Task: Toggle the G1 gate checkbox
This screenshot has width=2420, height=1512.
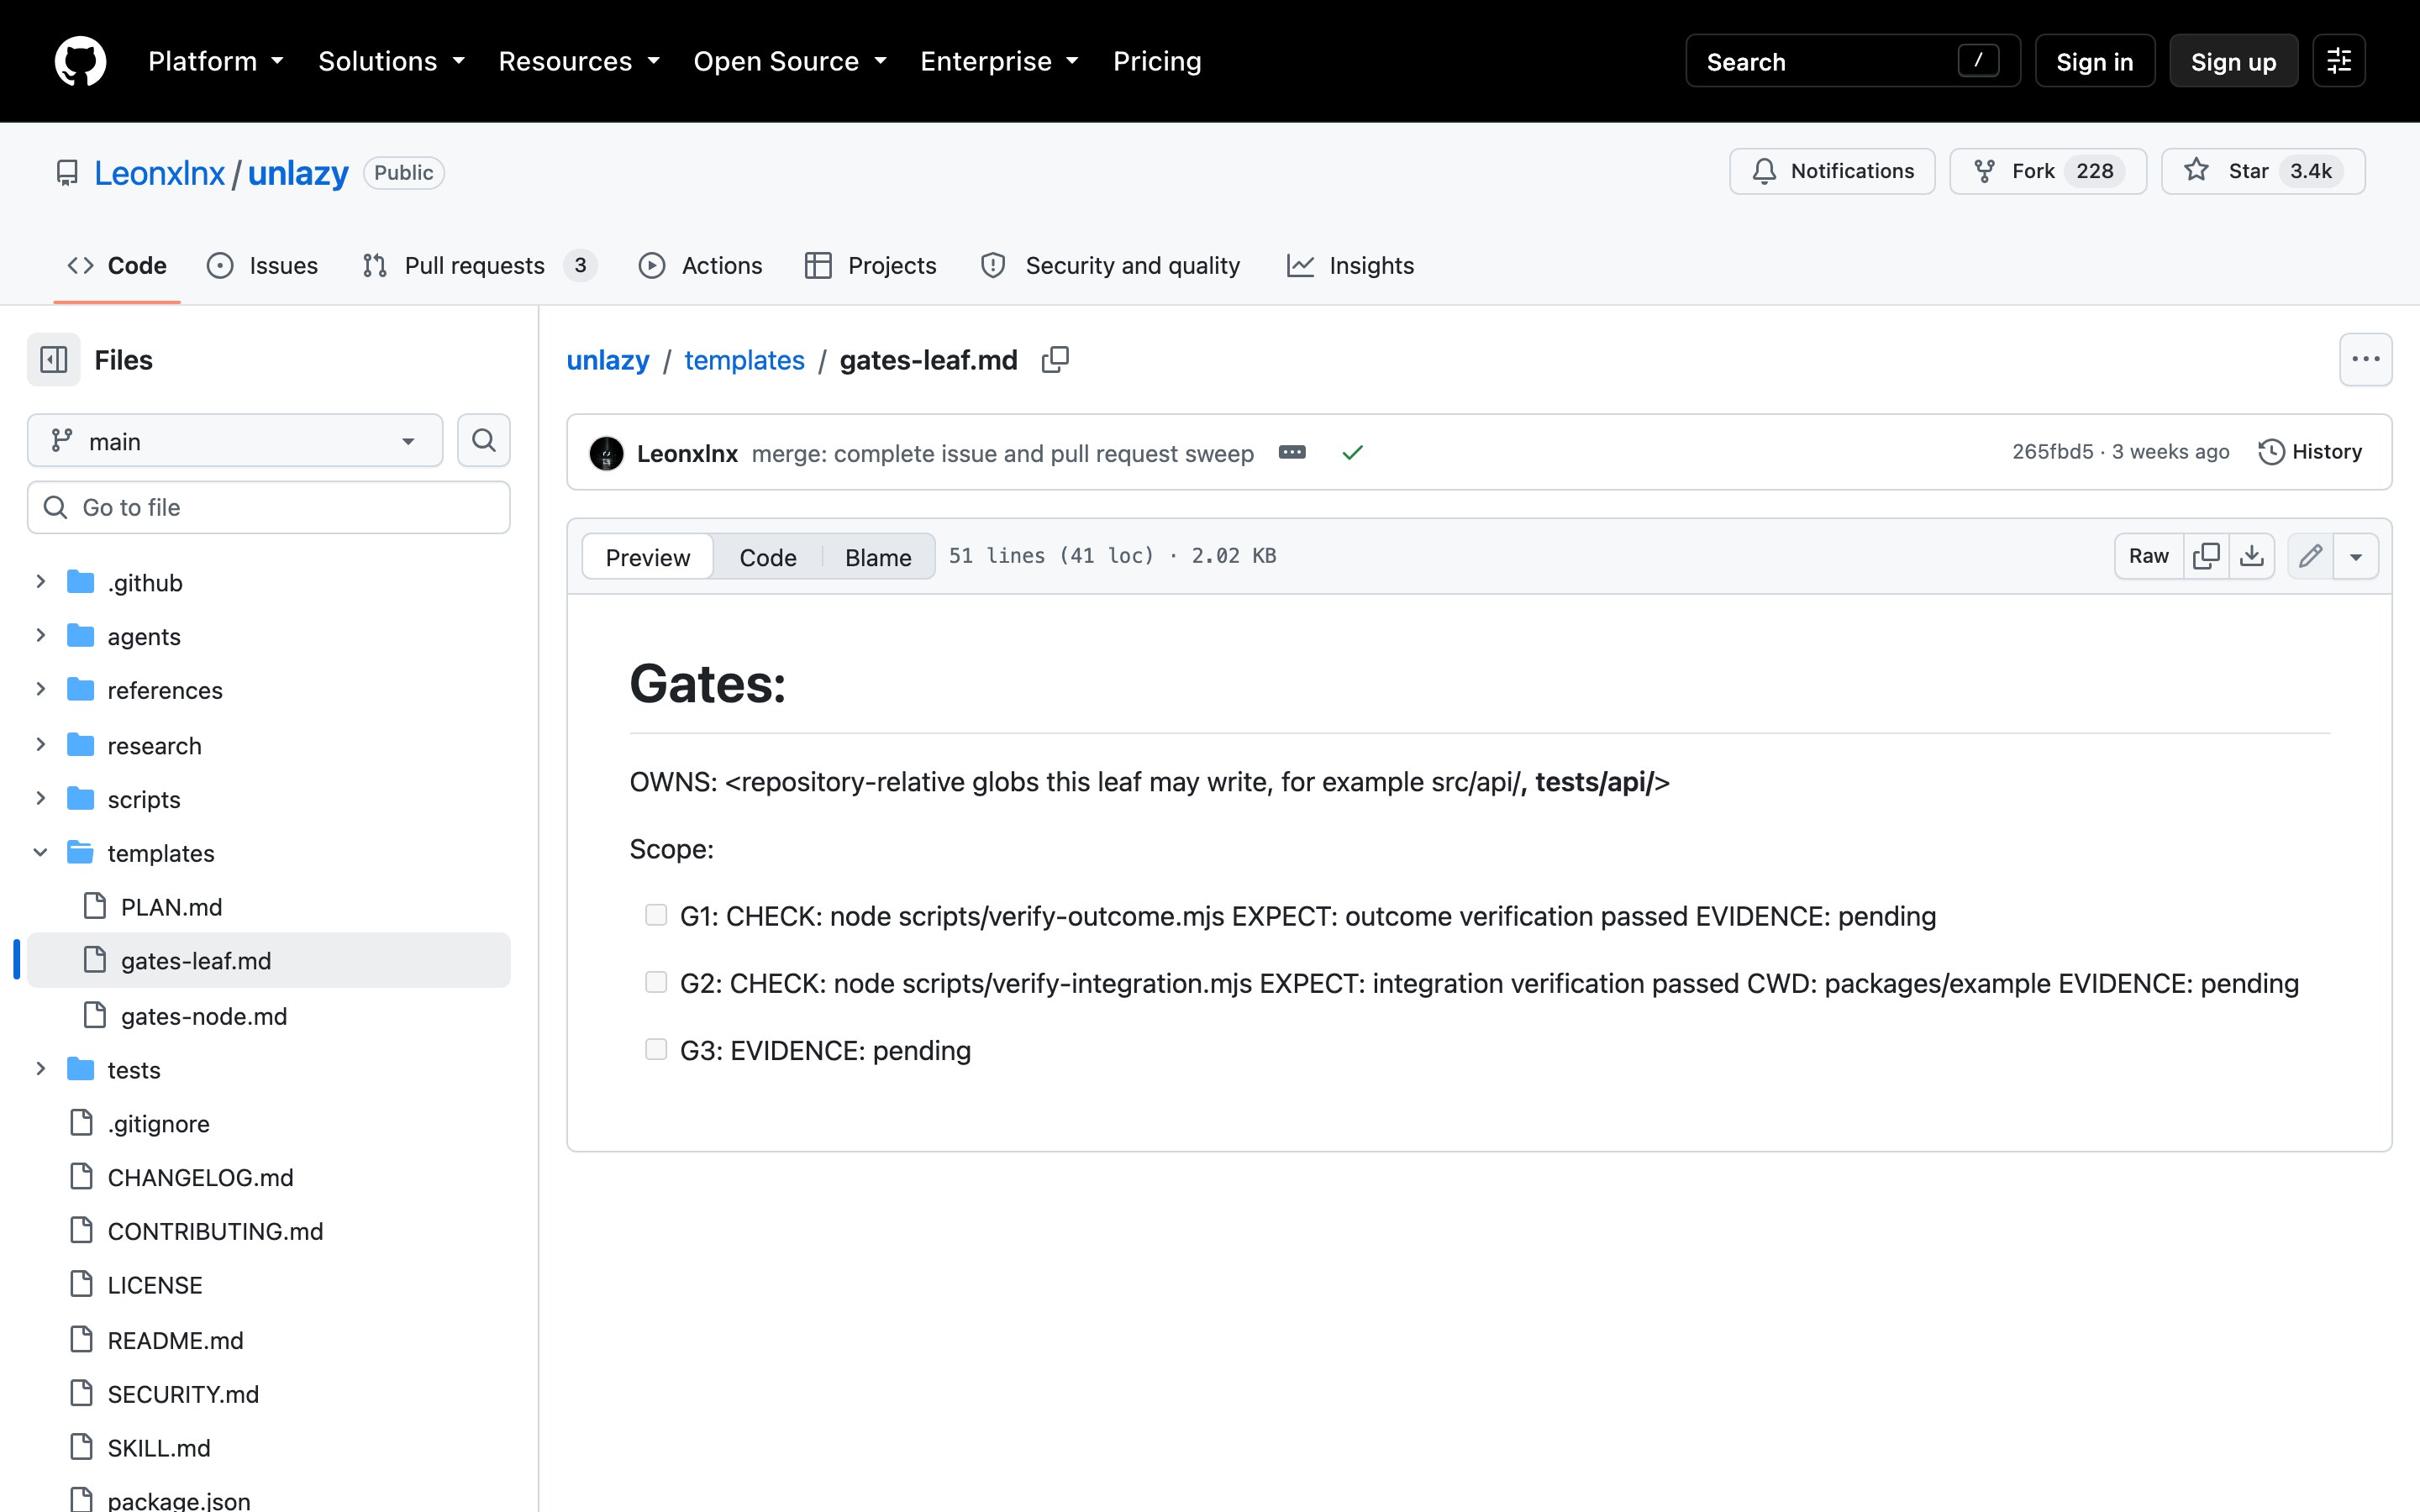Action: point(656,915)
